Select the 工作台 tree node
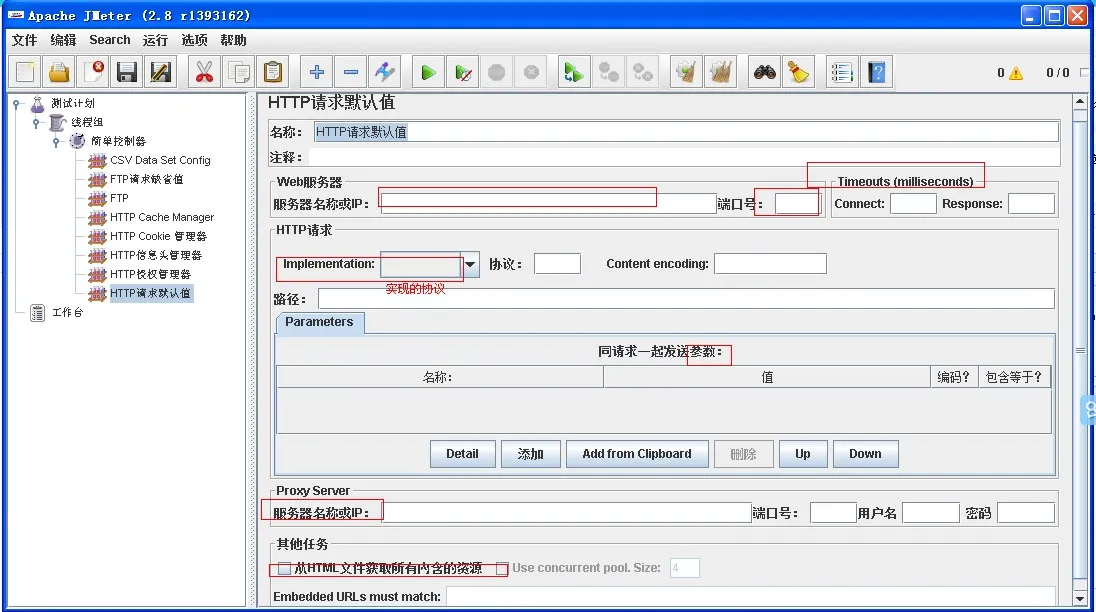The image size is (1096, 612). pyautogui.click(x=67, y=312)
